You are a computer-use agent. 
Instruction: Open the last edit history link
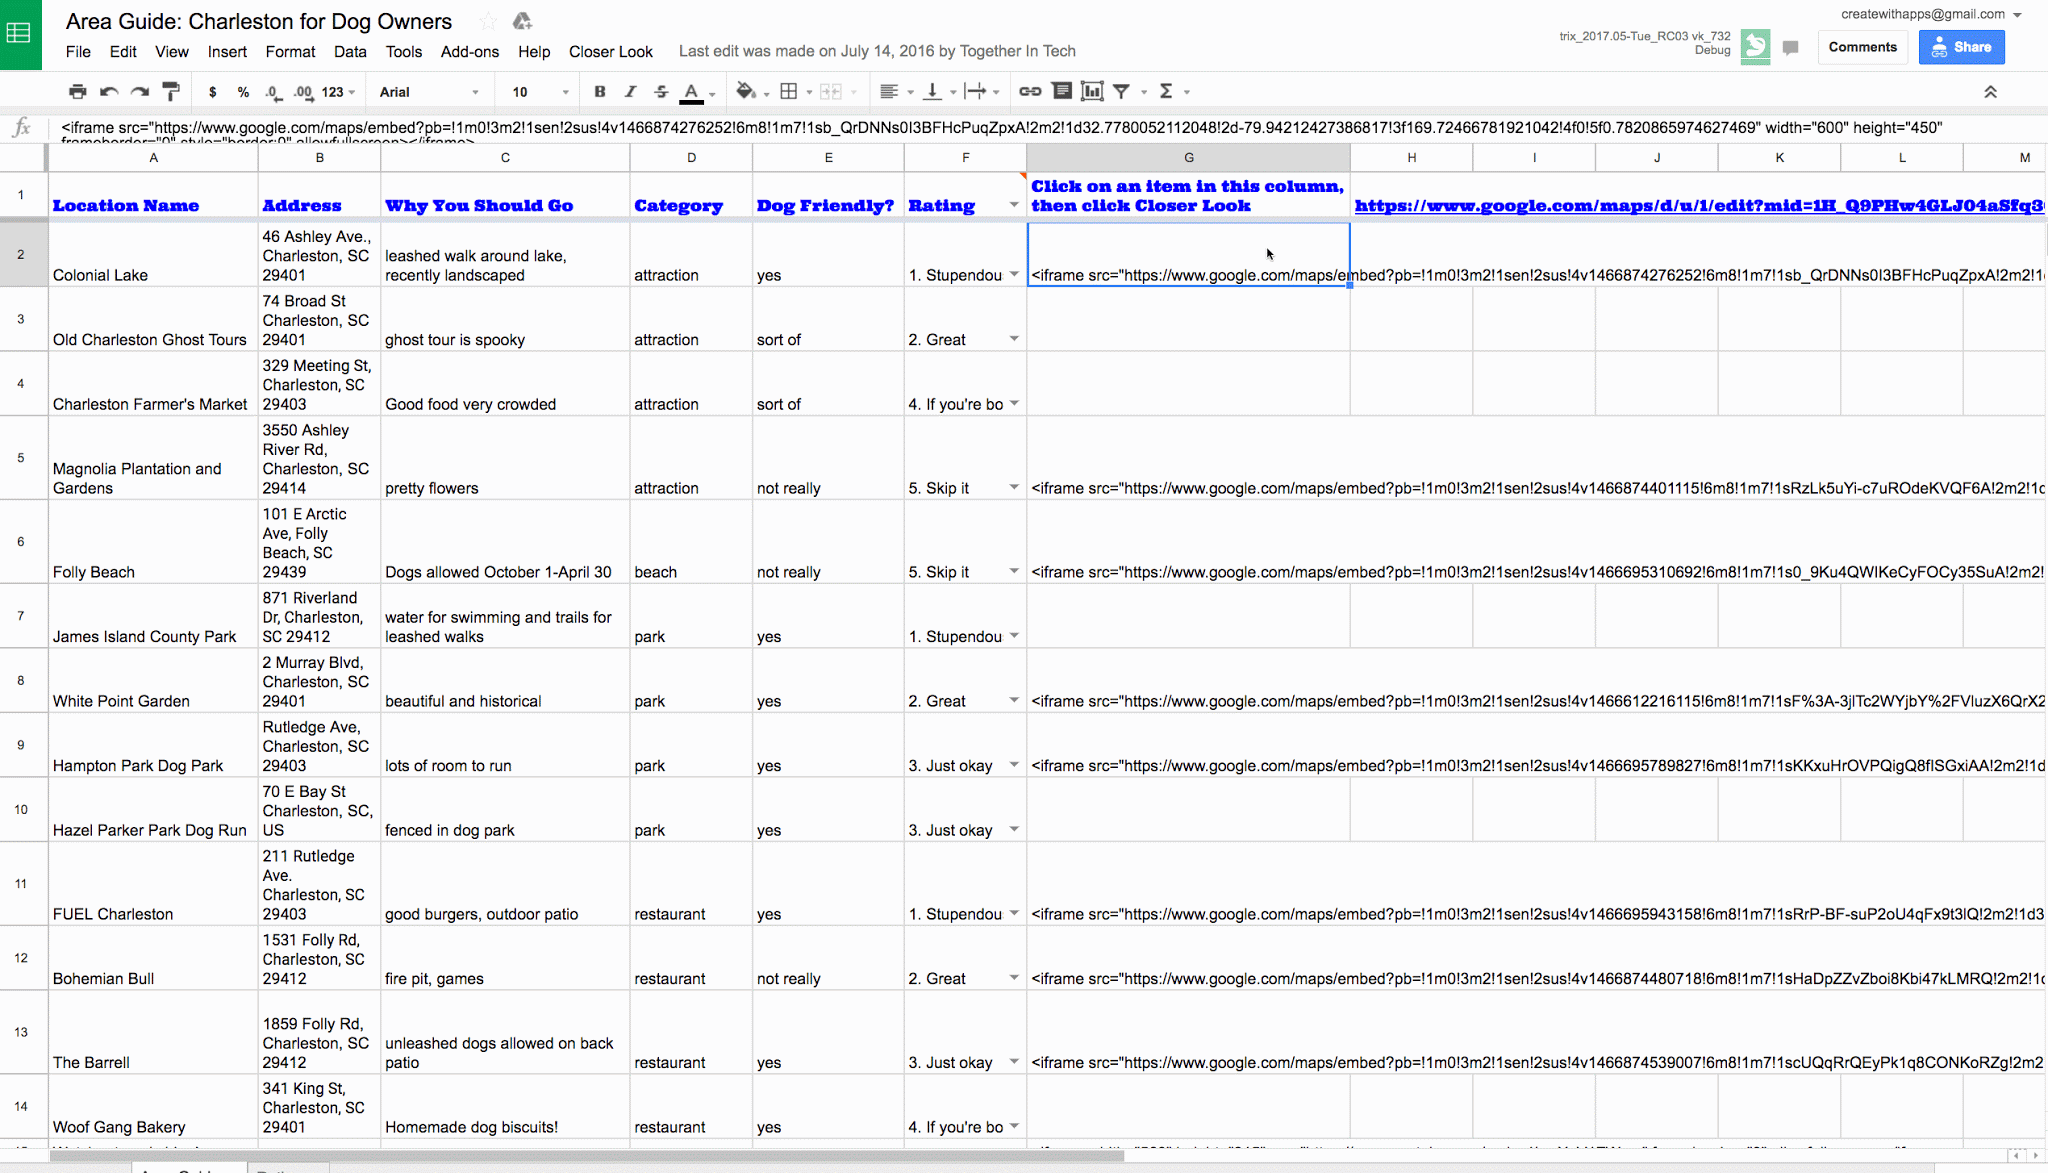(x=877, y=51)
